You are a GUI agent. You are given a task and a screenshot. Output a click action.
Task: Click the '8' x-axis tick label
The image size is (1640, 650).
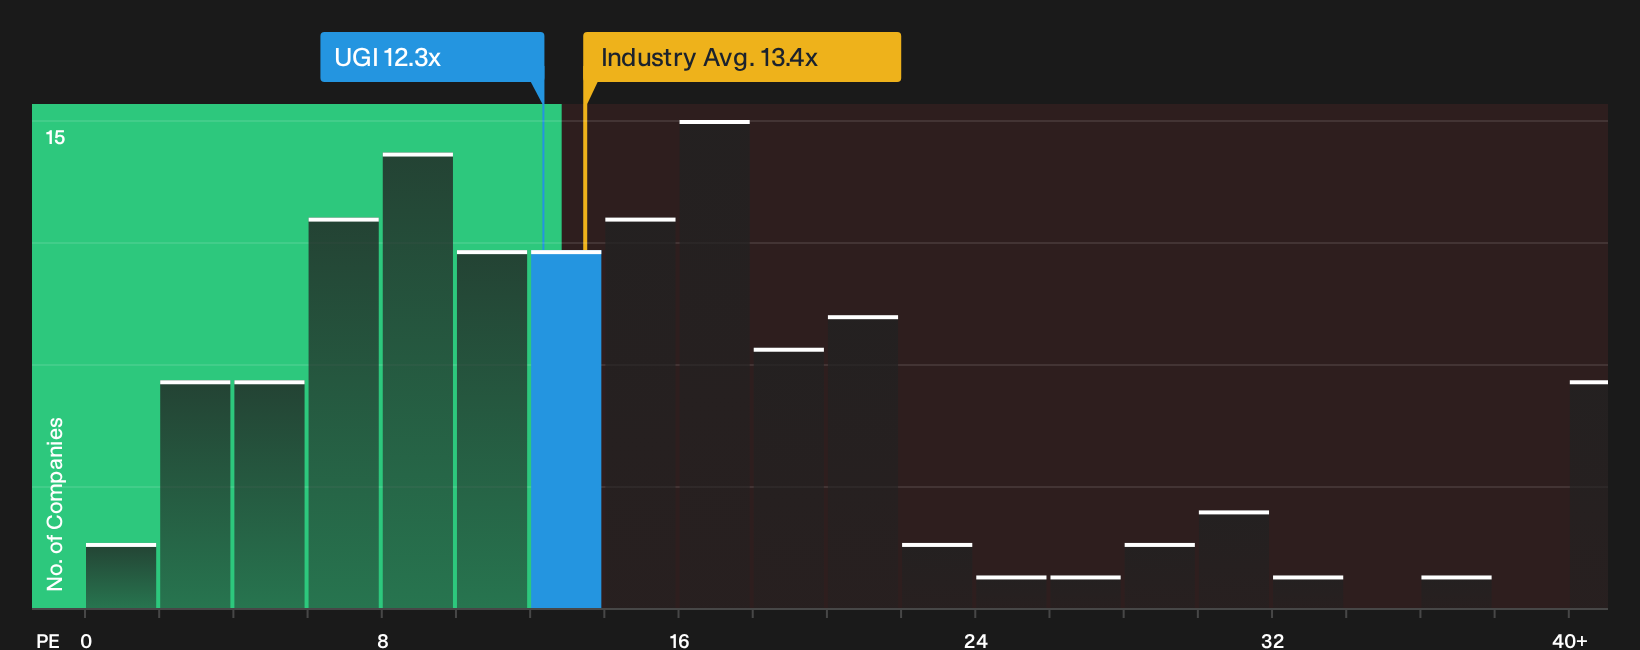[x=383, y=641]
